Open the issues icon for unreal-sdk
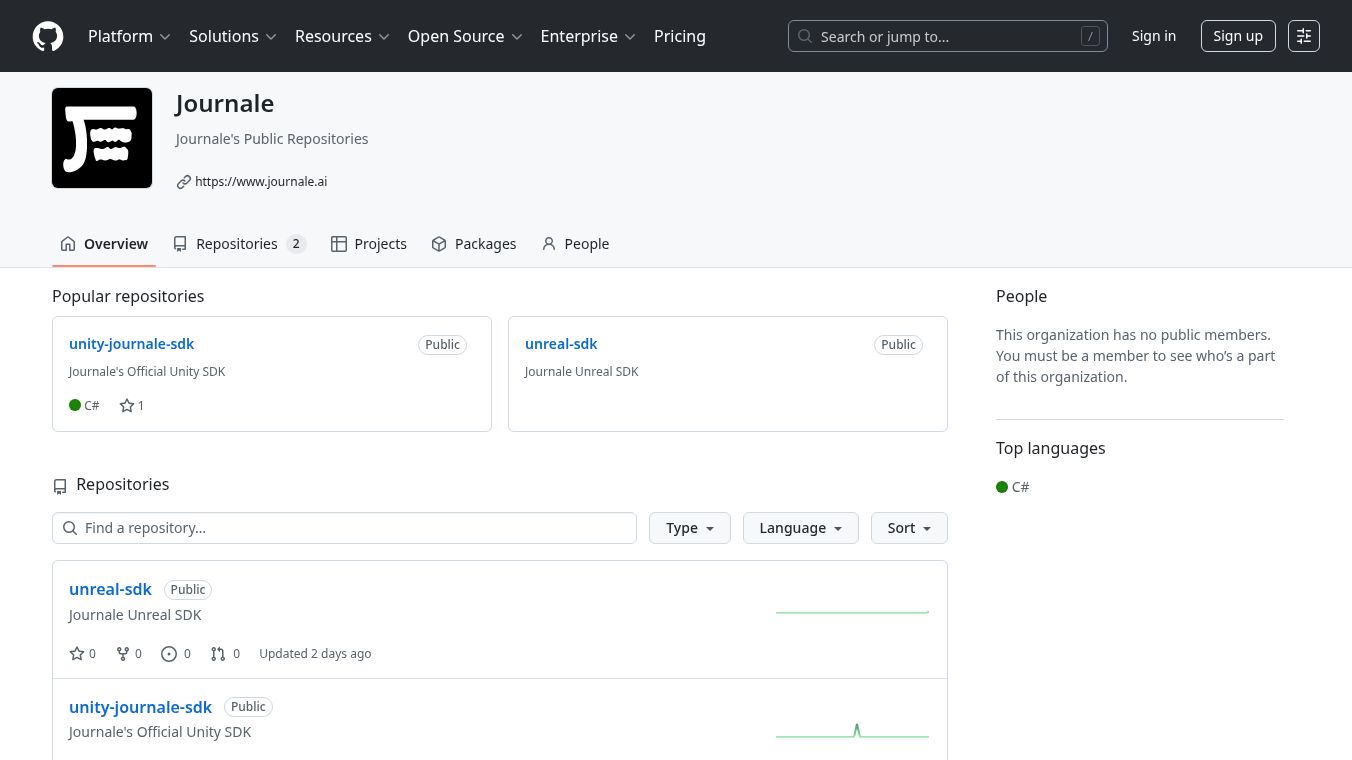Screen dimensions: 1352x760 click(x=169, y=654)
